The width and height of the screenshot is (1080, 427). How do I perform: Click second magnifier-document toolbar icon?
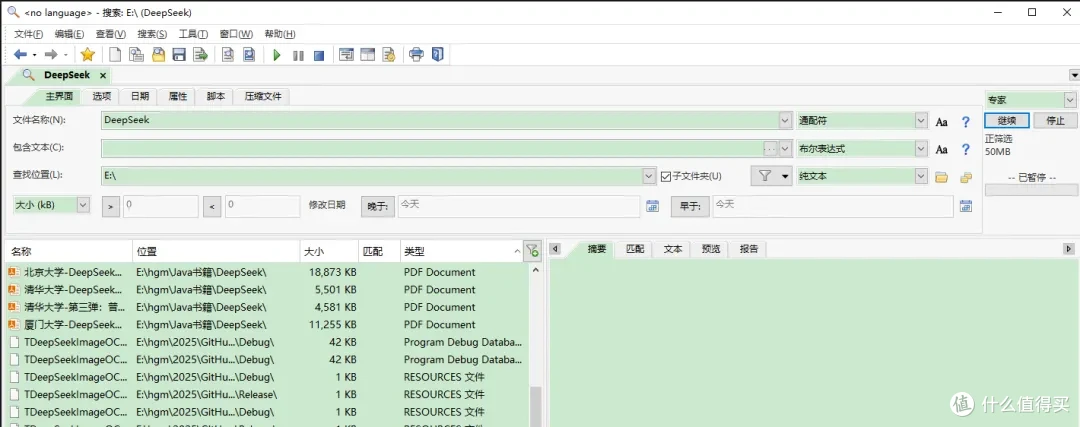(x=249, y=55)
